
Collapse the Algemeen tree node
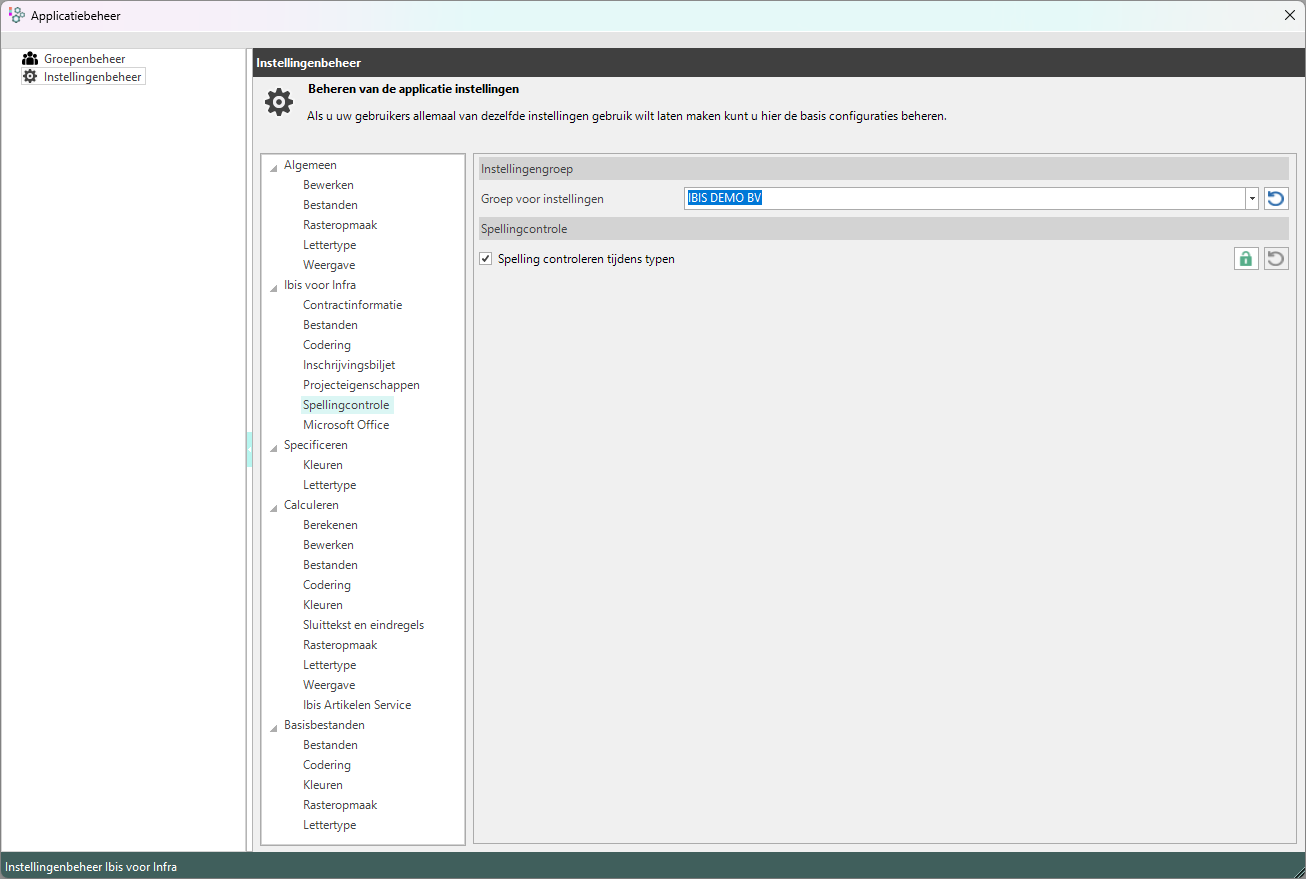(274, 167)
